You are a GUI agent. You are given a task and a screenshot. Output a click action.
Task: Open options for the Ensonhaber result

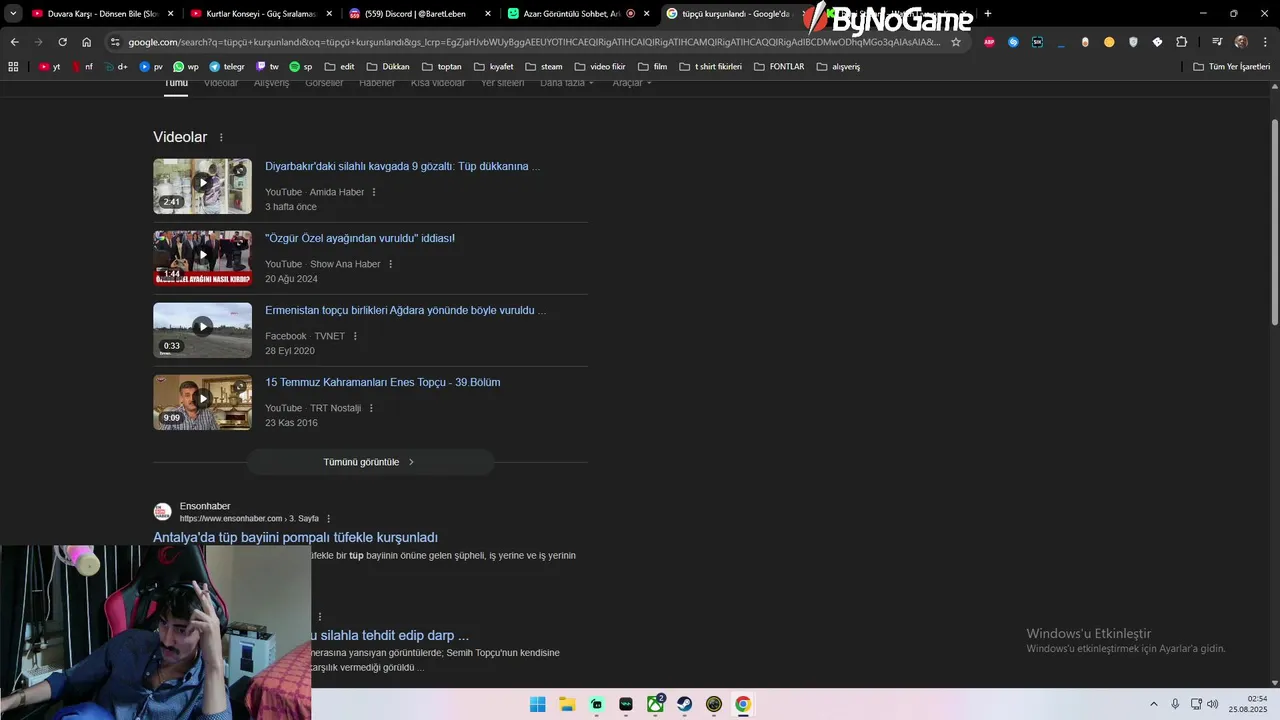pos(328,519)
